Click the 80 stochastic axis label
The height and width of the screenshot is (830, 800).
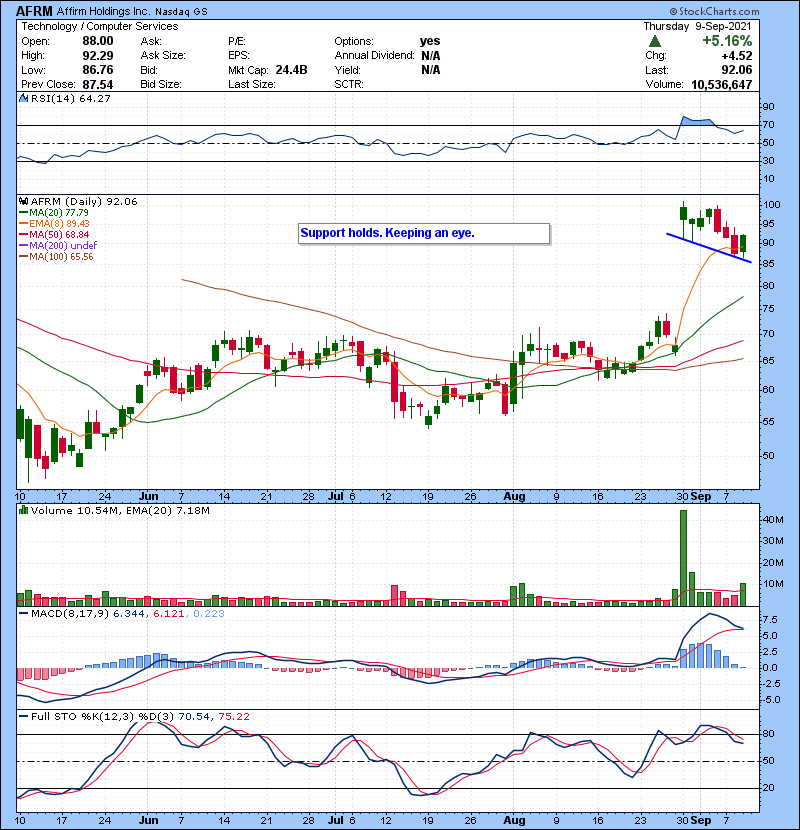tap(768, 734)
